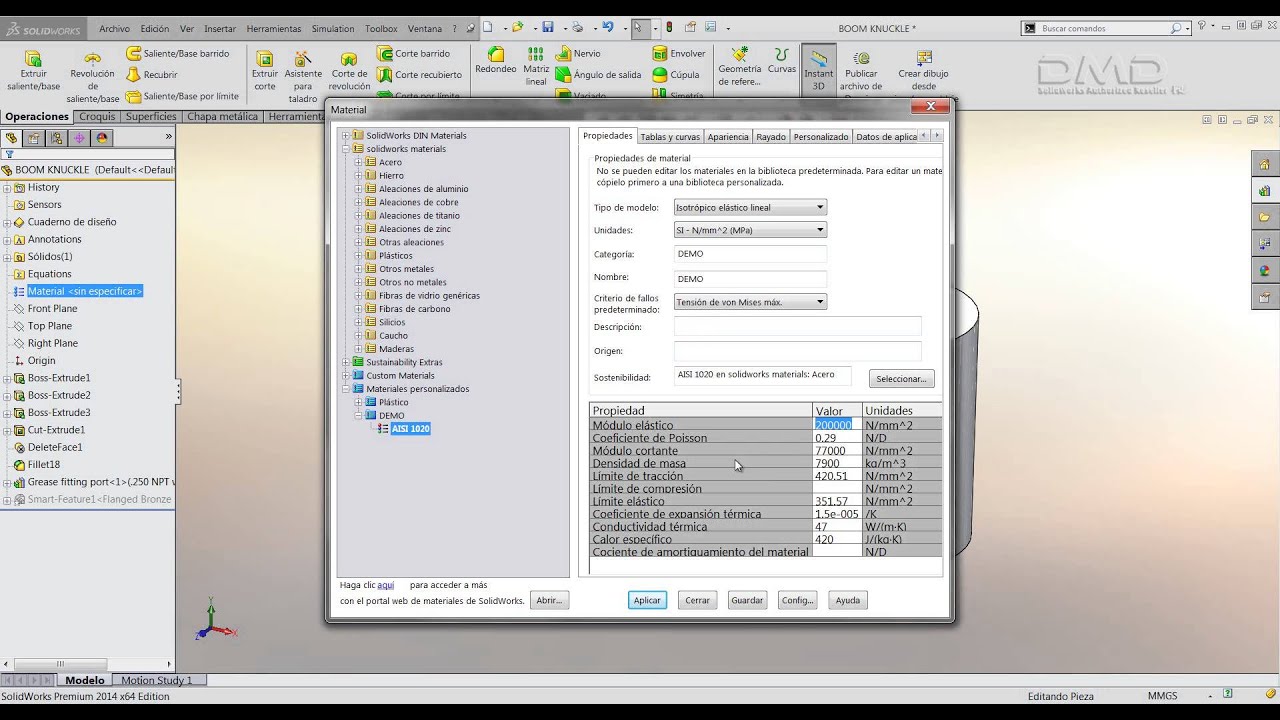Click the Config... button
Image resolution: width=1280 pixels, height=720 pixels.
pos(797,600)
